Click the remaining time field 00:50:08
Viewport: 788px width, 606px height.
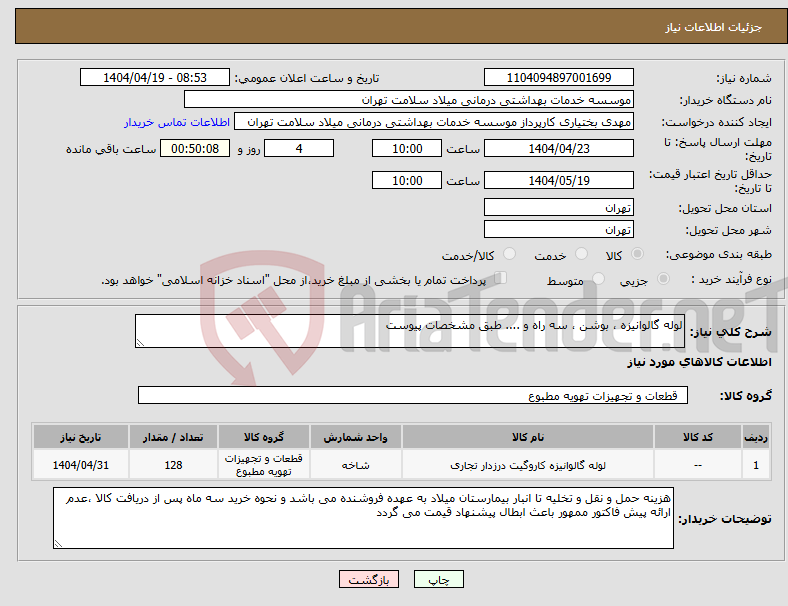[x=195, y=148]
